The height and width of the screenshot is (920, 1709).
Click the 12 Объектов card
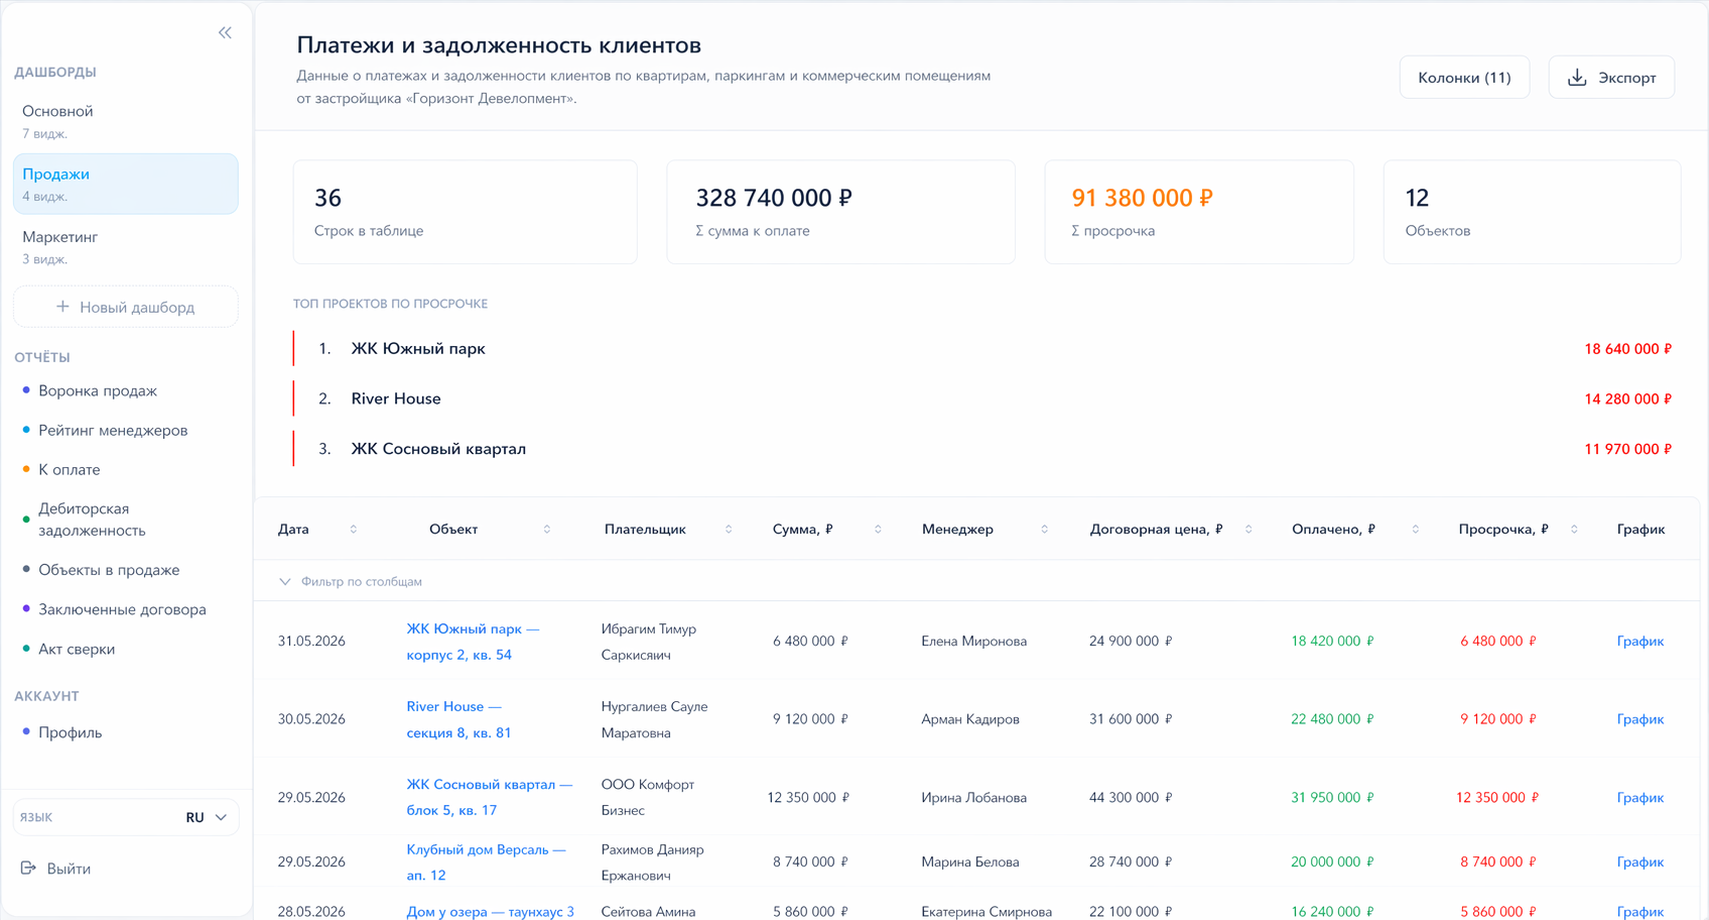click(x=1532, y=212)
